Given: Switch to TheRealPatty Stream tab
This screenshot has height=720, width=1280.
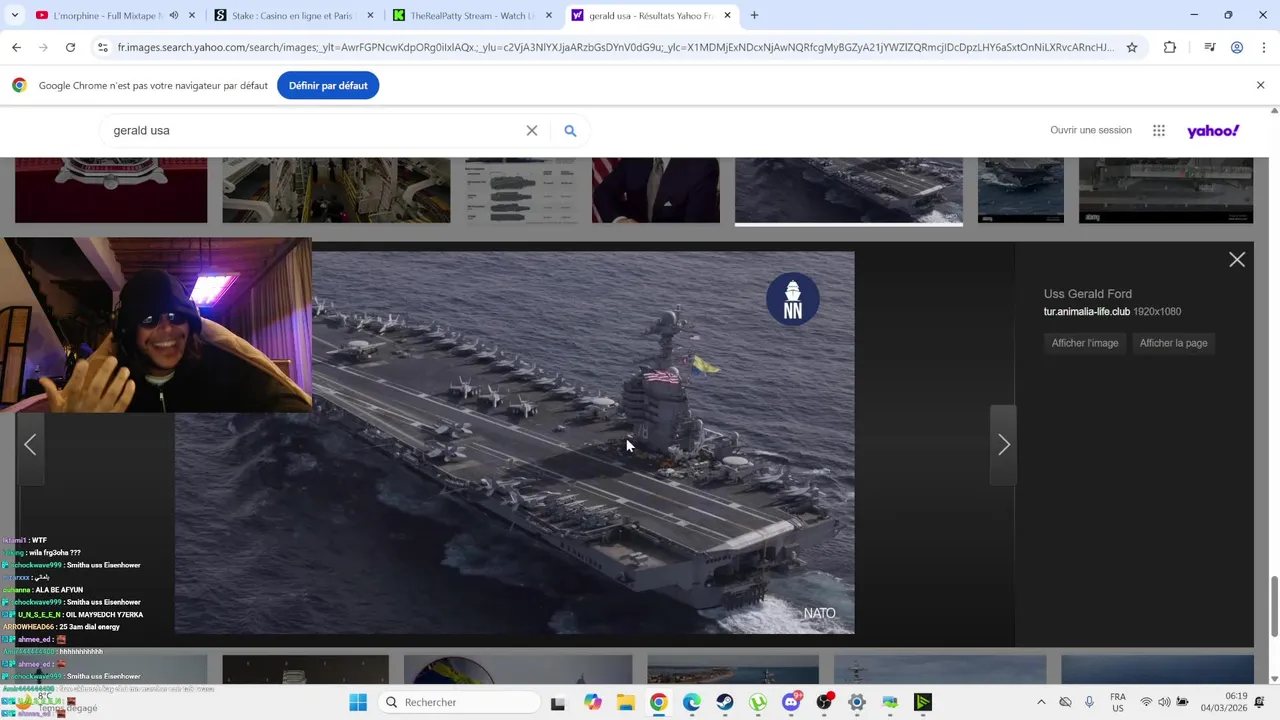Looking at the screenshot, I should [x=470, y=15].
